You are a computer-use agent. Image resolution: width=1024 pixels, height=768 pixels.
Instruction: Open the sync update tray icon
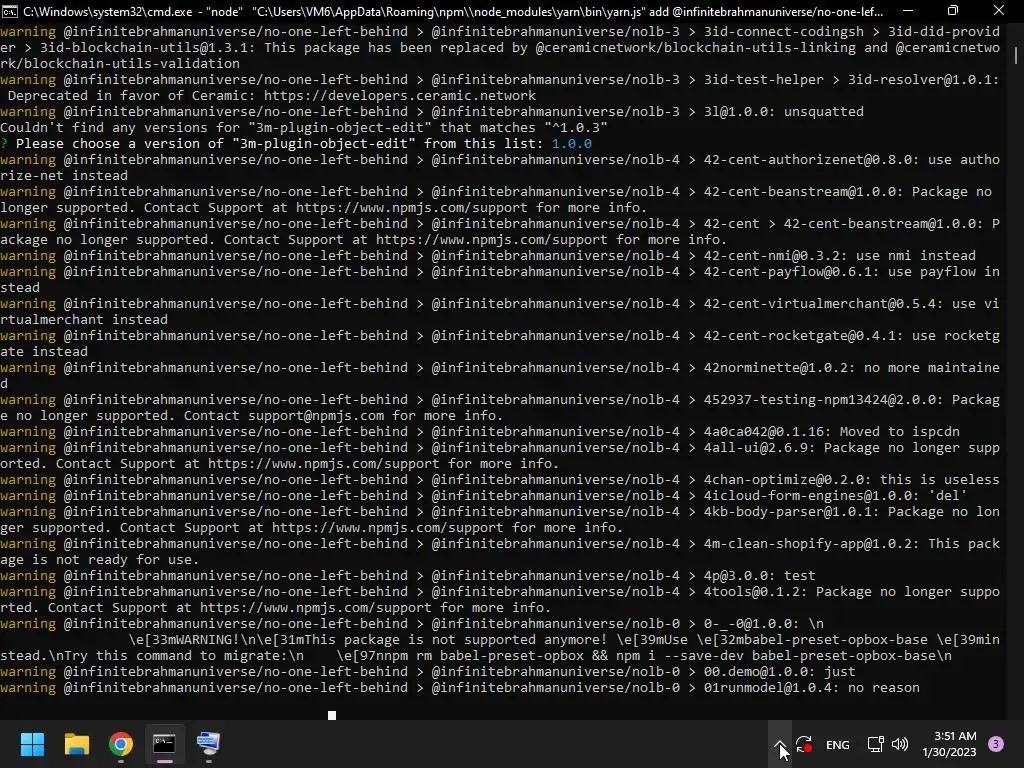tap(804, 744)
